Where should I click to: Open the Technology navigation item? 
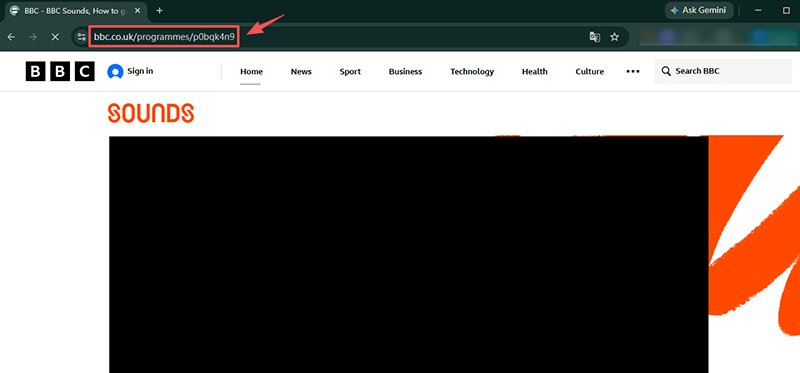(x=472, y=71)
